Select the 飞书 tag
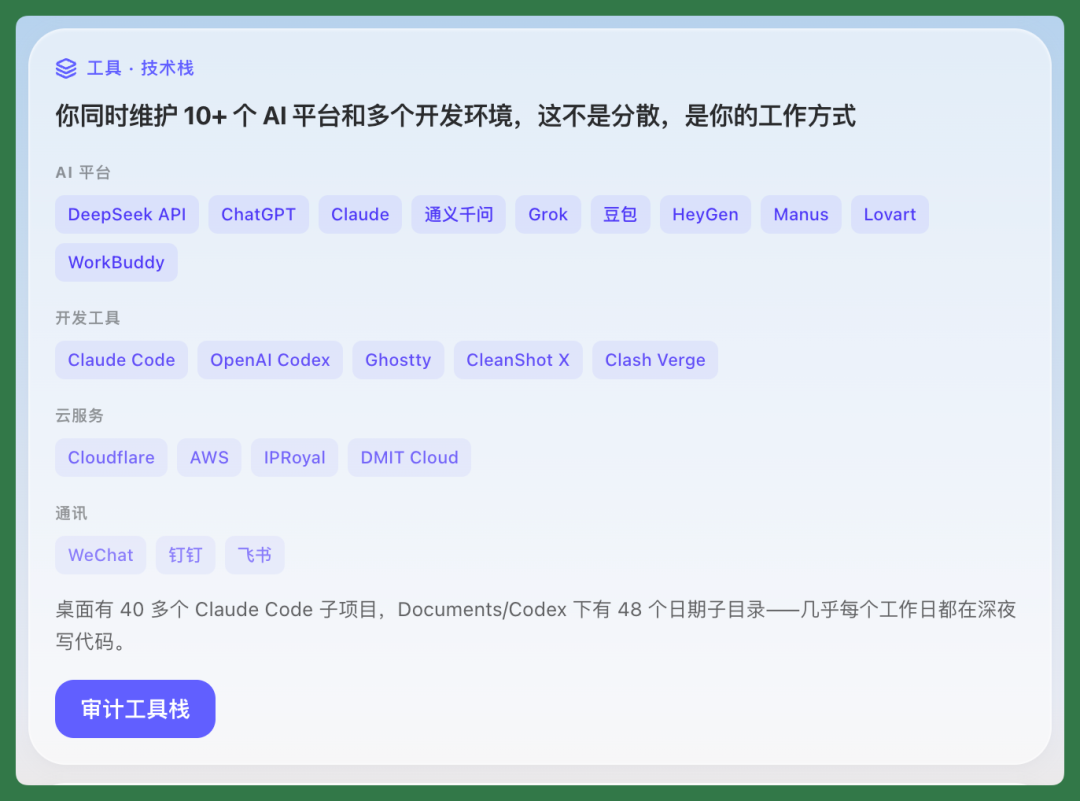This screenshot has width=1080, height=801. click(255, 555)
